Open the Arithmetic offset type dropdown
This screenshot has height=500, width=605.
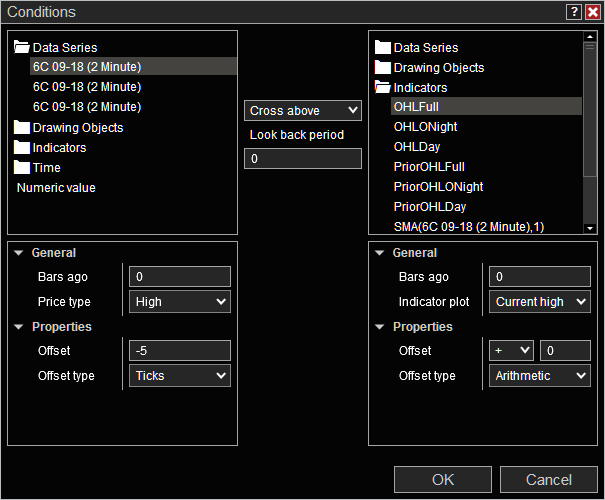[x=540, y=376]
